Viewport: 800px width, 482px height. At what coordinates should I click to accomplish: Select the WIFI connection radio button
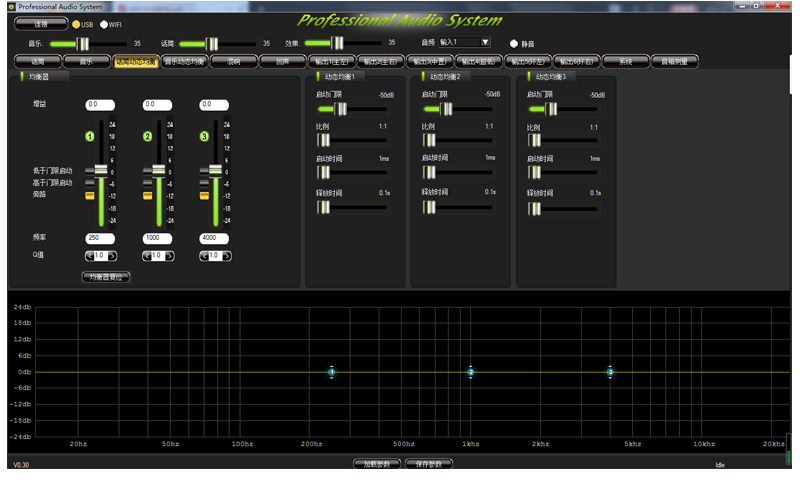click(x=104, y=24)
